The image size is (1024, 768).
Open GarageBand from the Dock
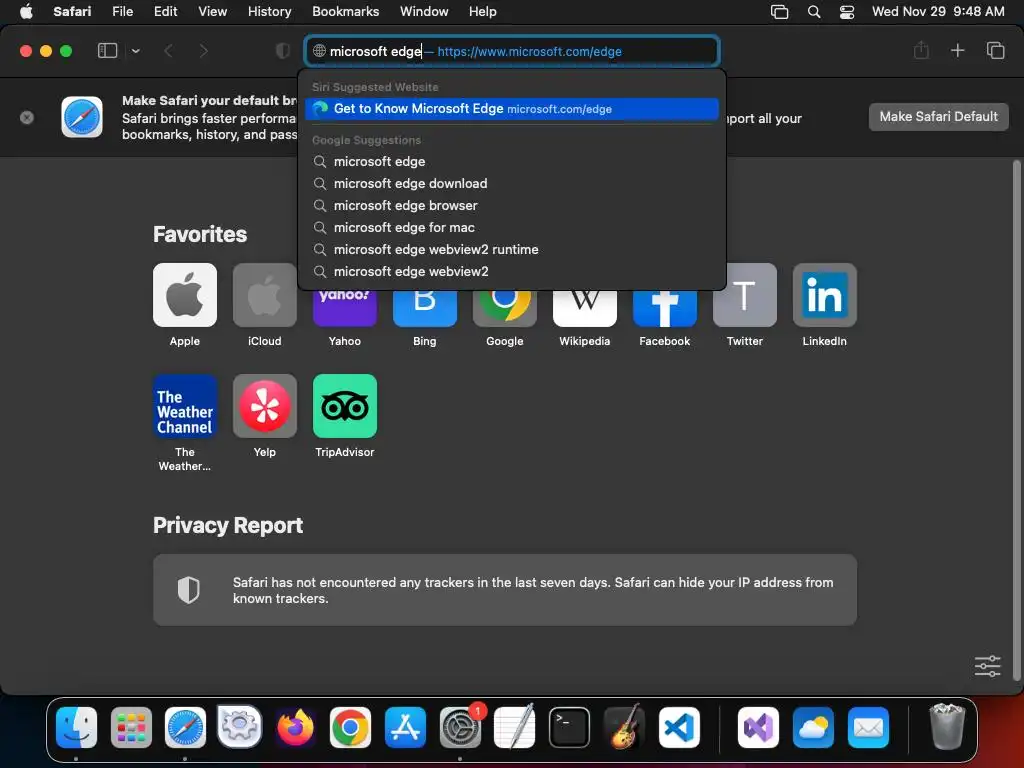pos(624,727)
